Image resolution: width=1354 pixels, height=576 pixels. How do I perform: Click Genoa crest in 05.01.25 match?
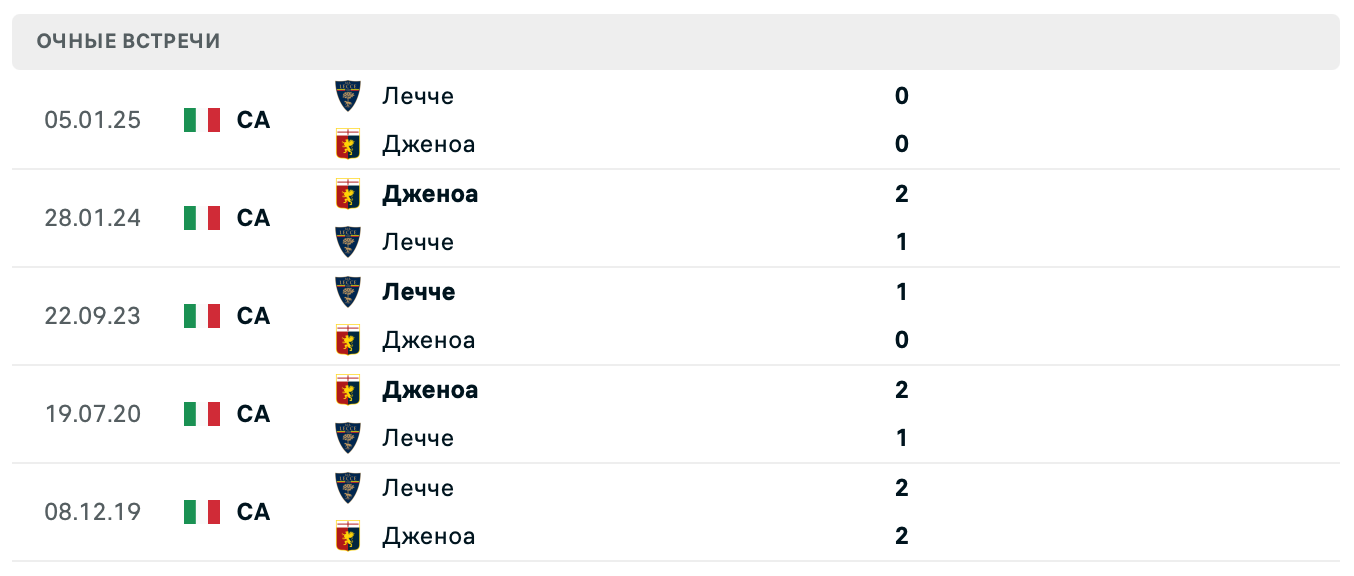tap(348, 144)
